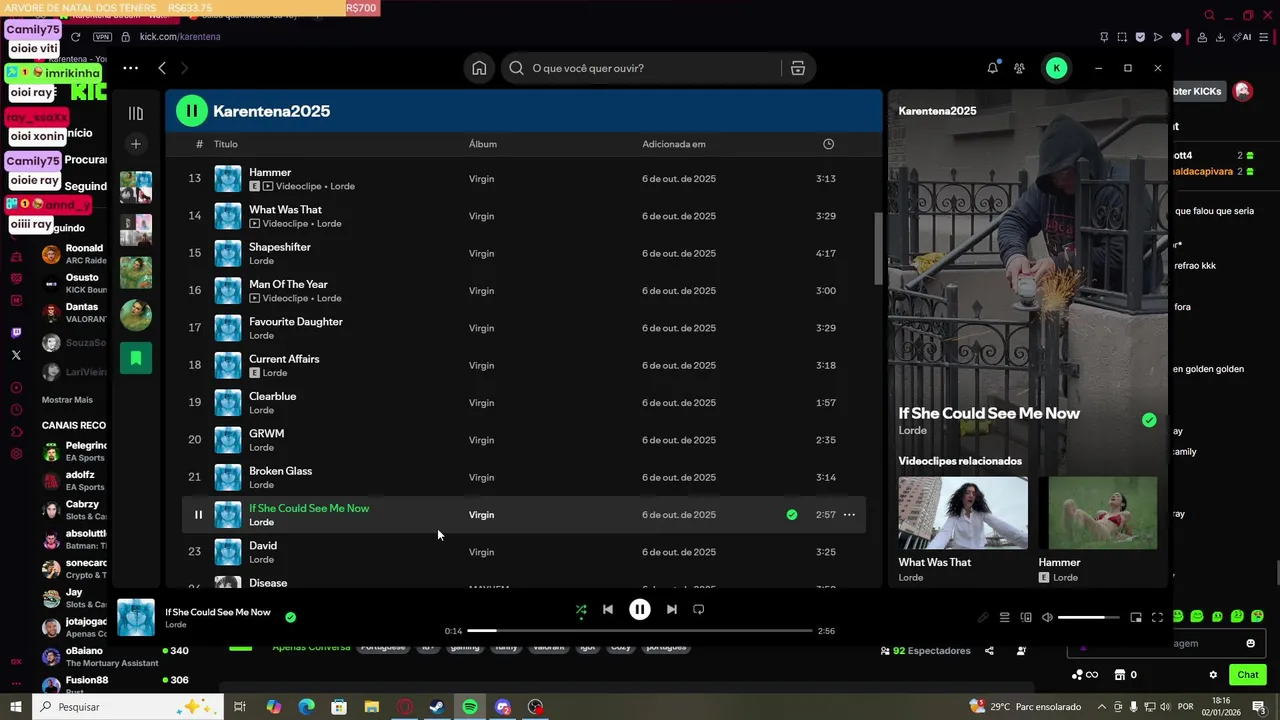Skip to previous track
The height and width of the screenshot is (720, 1280).
click(608, 609)
